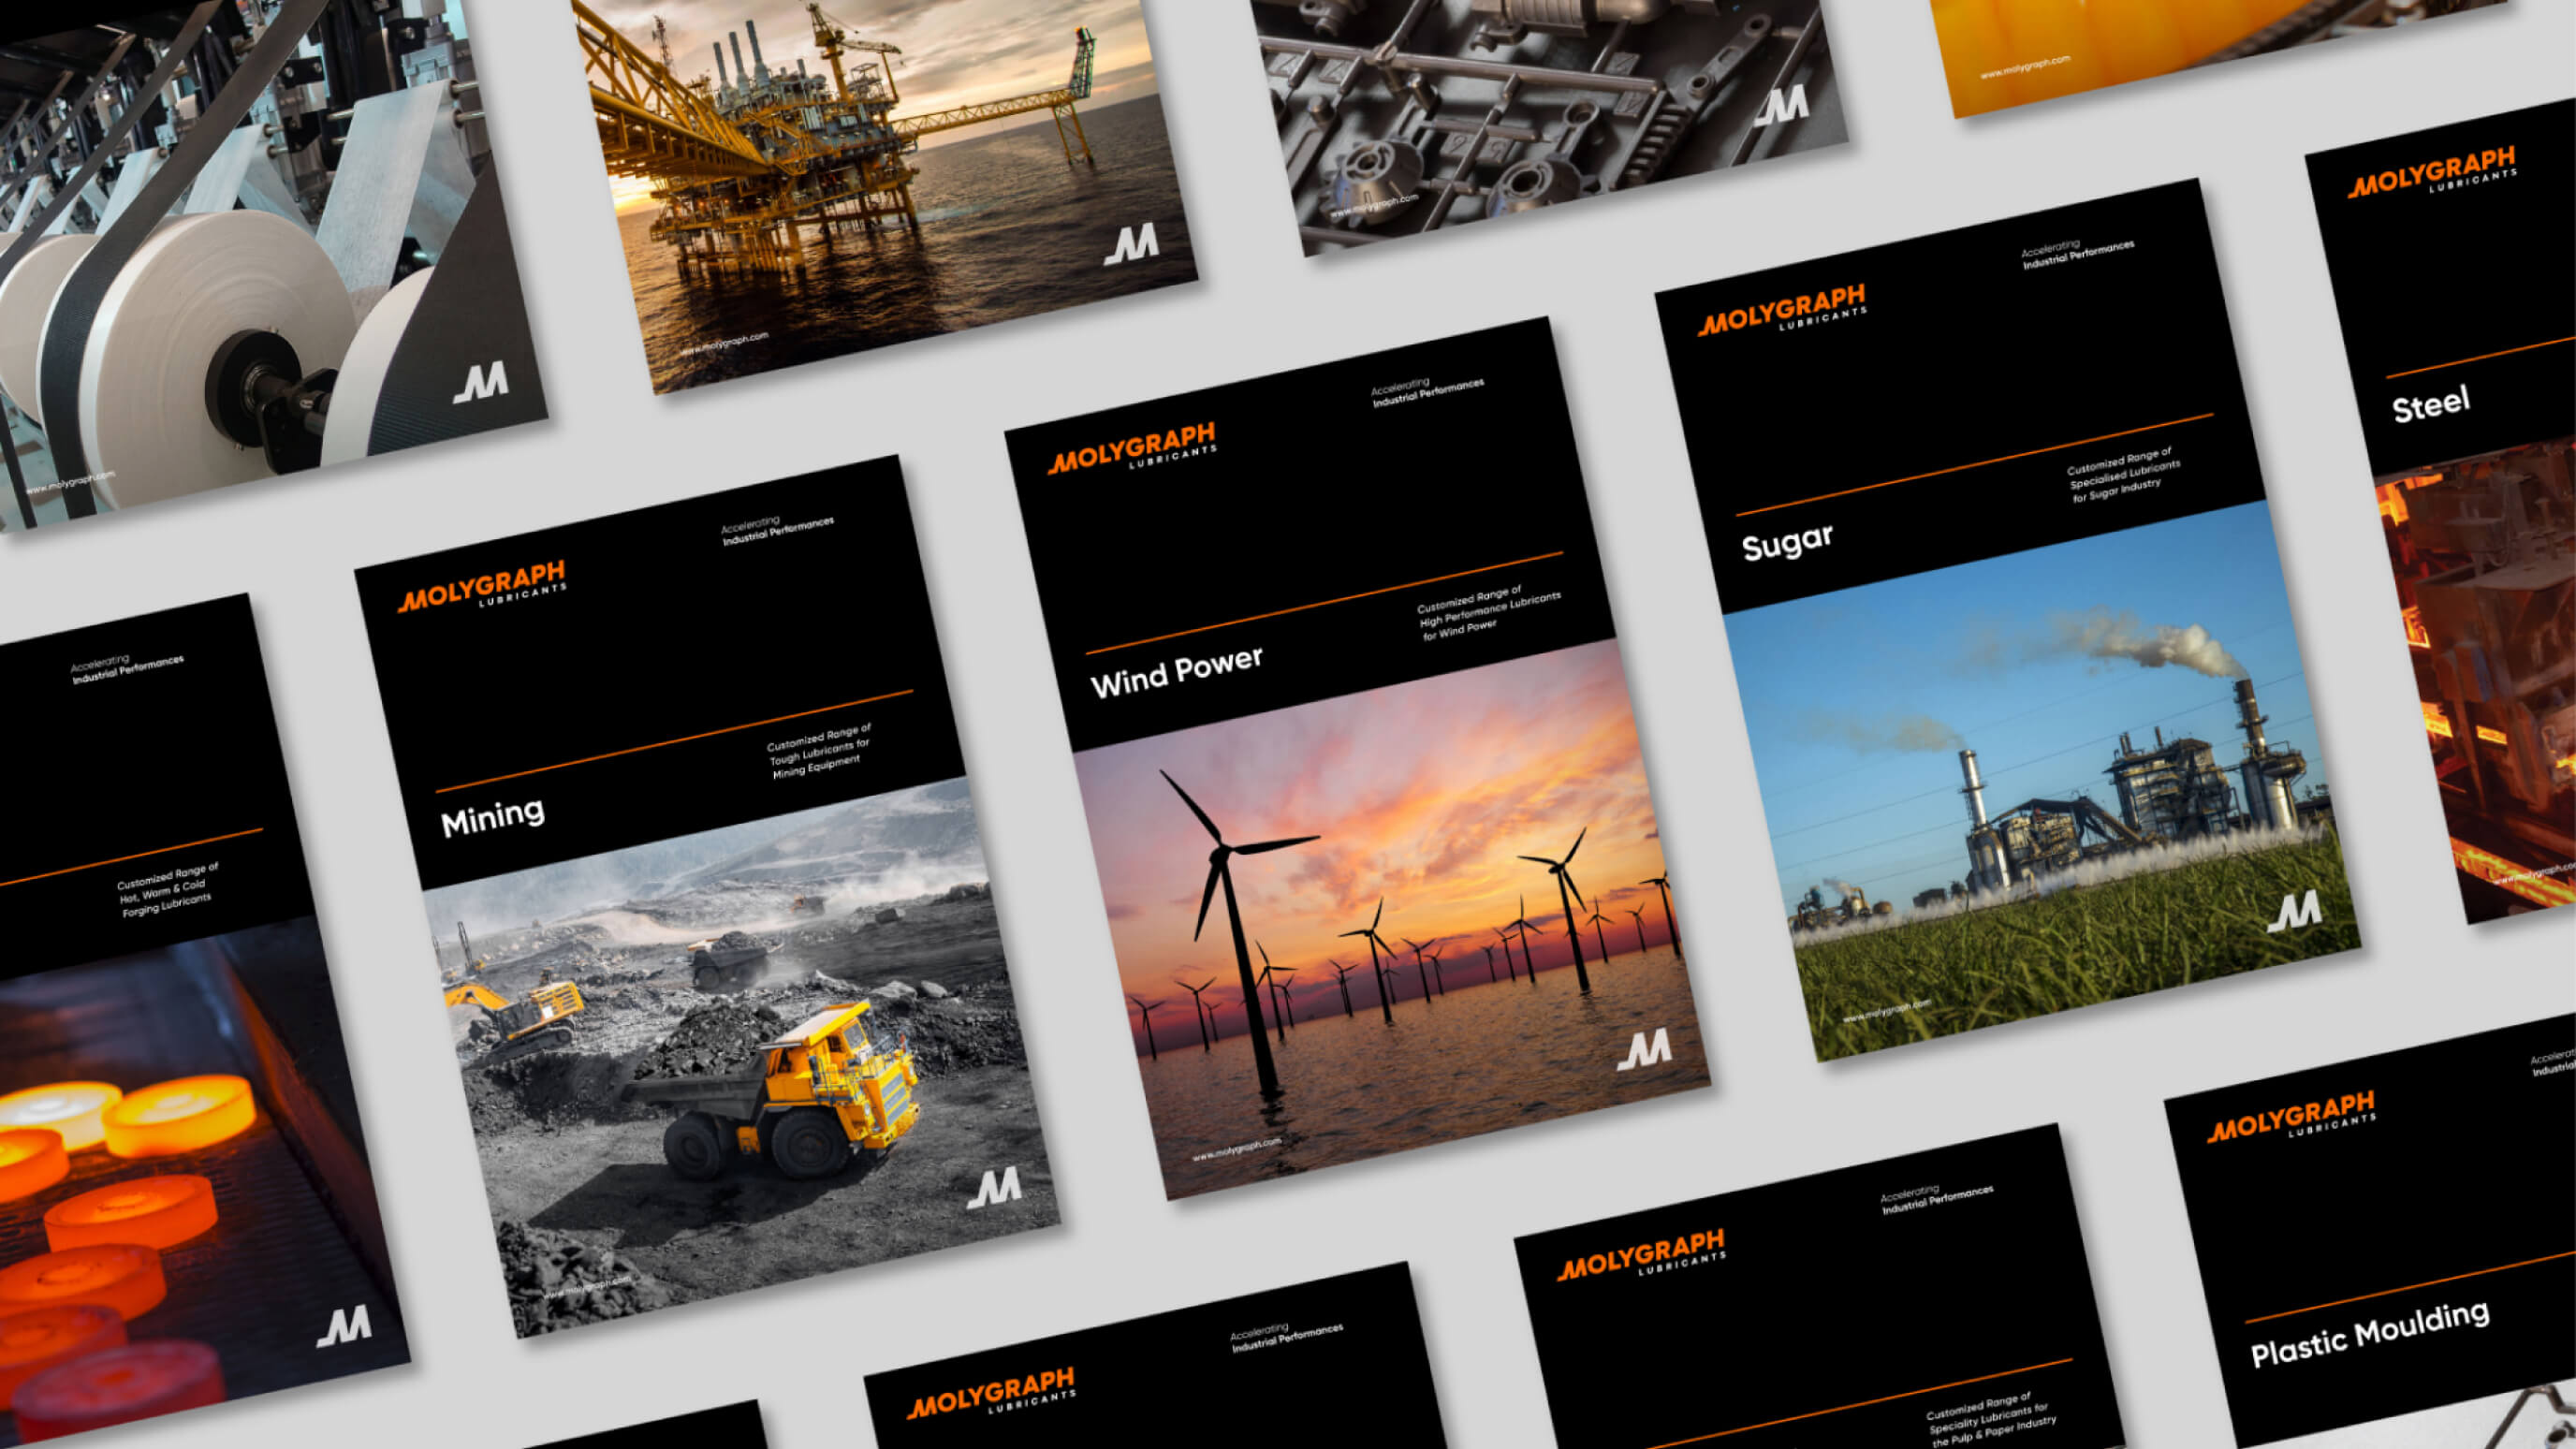Click the Sugar title text
Image resolution: width=2576 pixels, height=1449 pixels.
click(1787, 543)
